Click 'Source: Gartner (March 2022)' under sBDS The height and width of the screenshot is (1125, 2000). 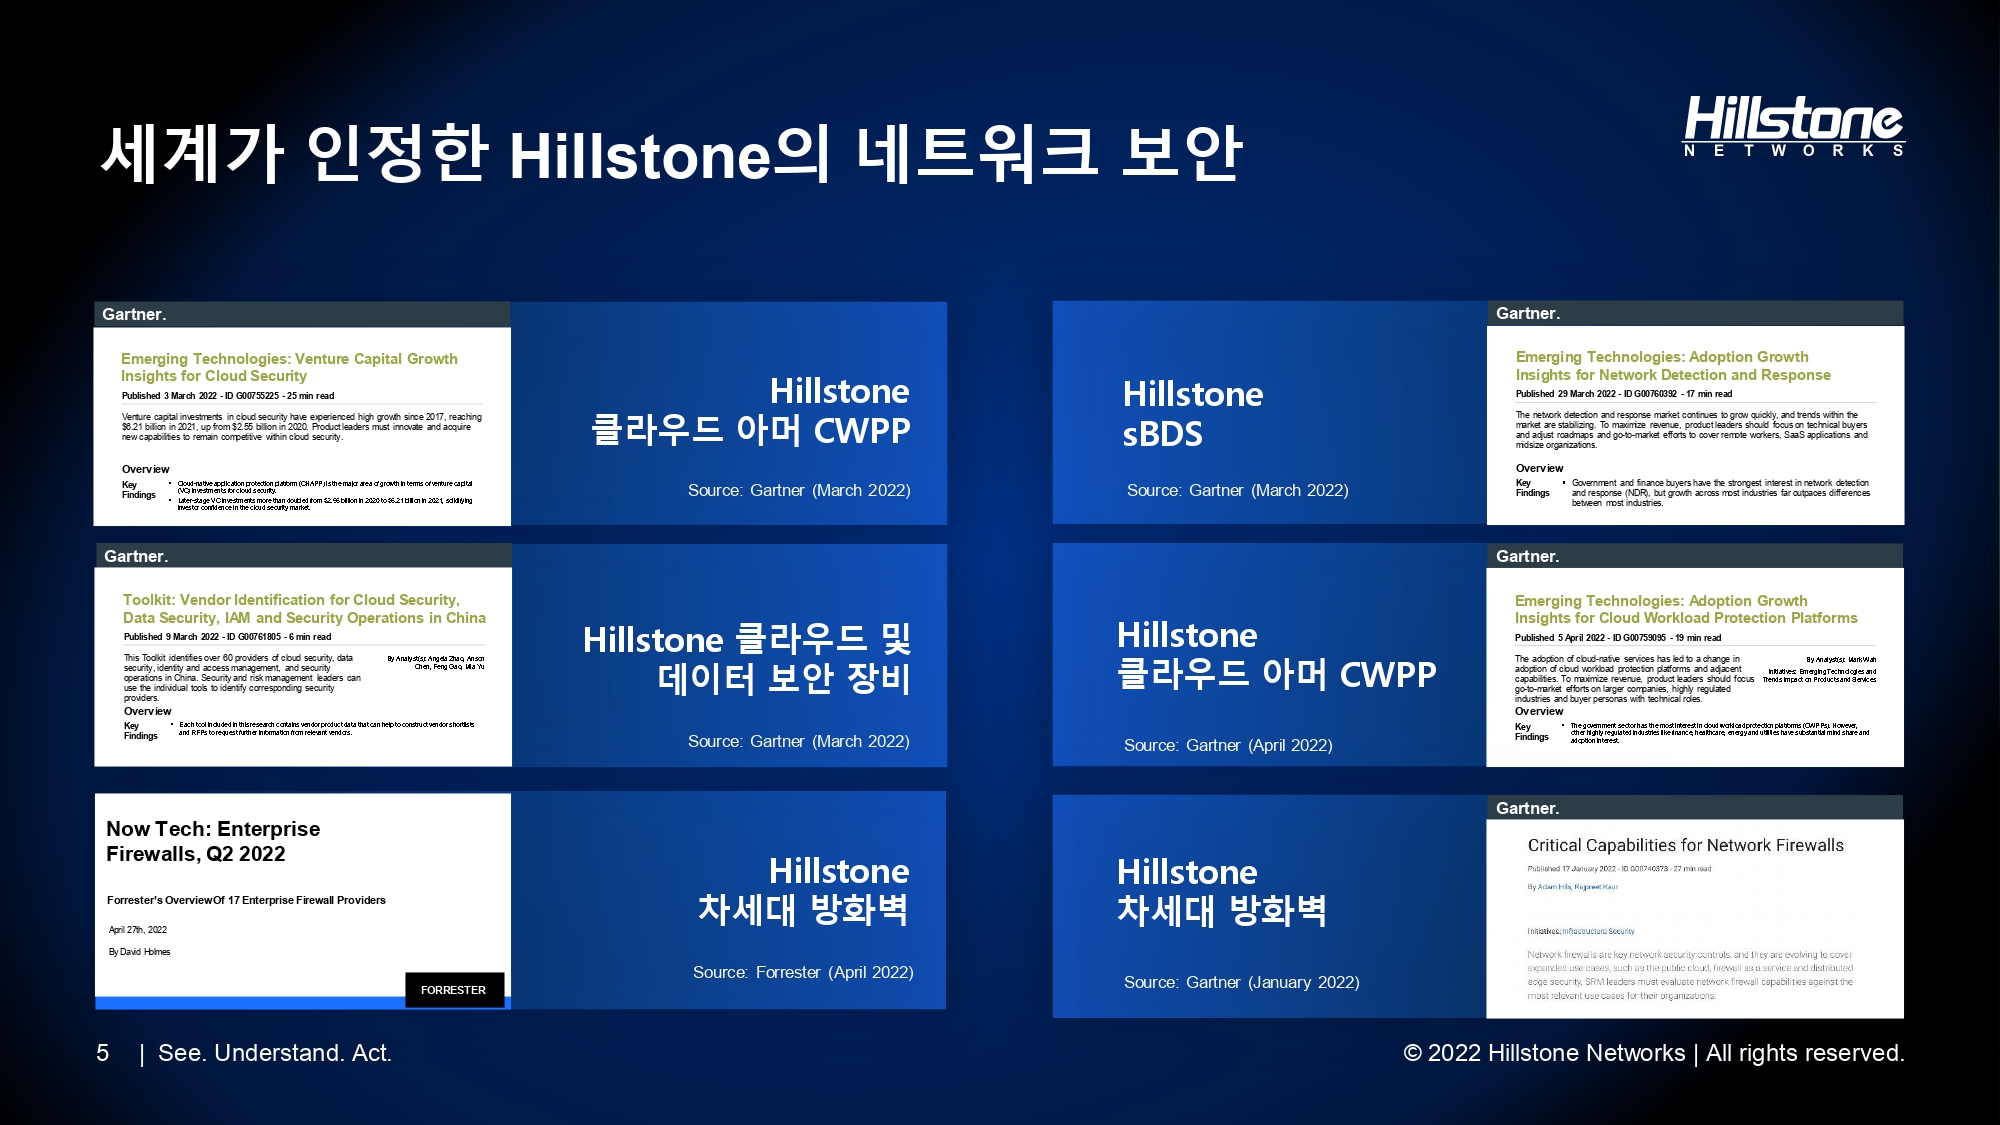[1237, 490]
